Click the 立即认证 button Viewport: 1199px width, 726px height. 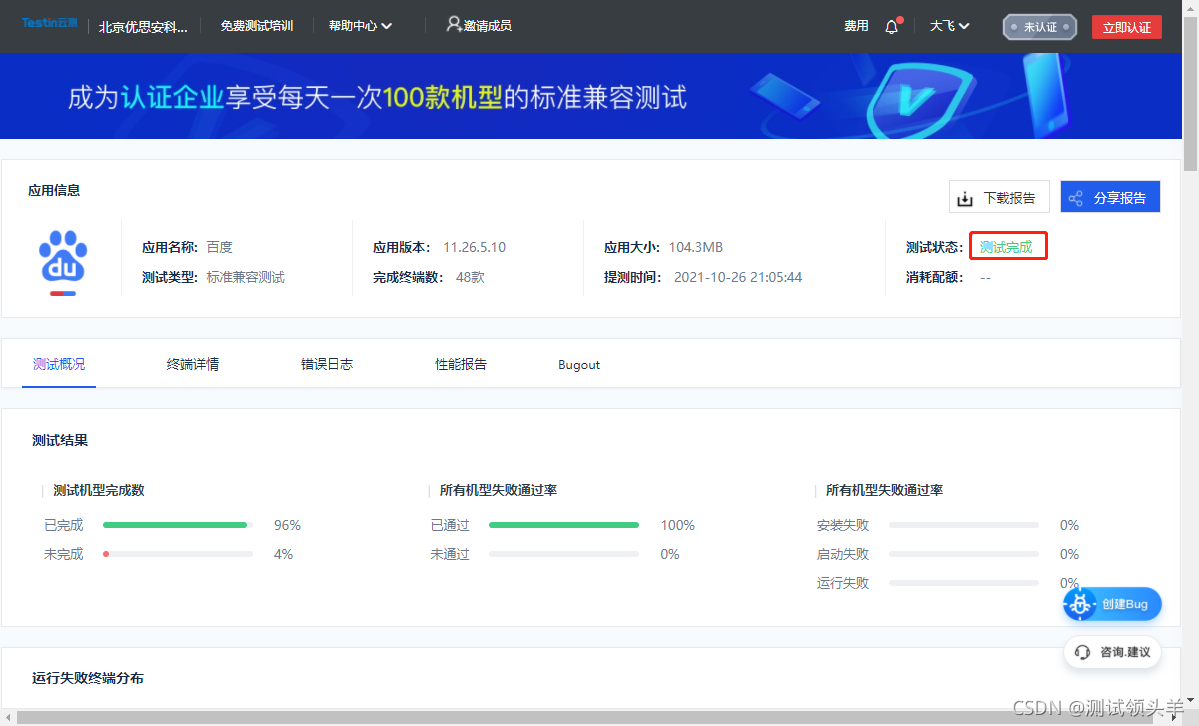click(x=1126, y=26)
